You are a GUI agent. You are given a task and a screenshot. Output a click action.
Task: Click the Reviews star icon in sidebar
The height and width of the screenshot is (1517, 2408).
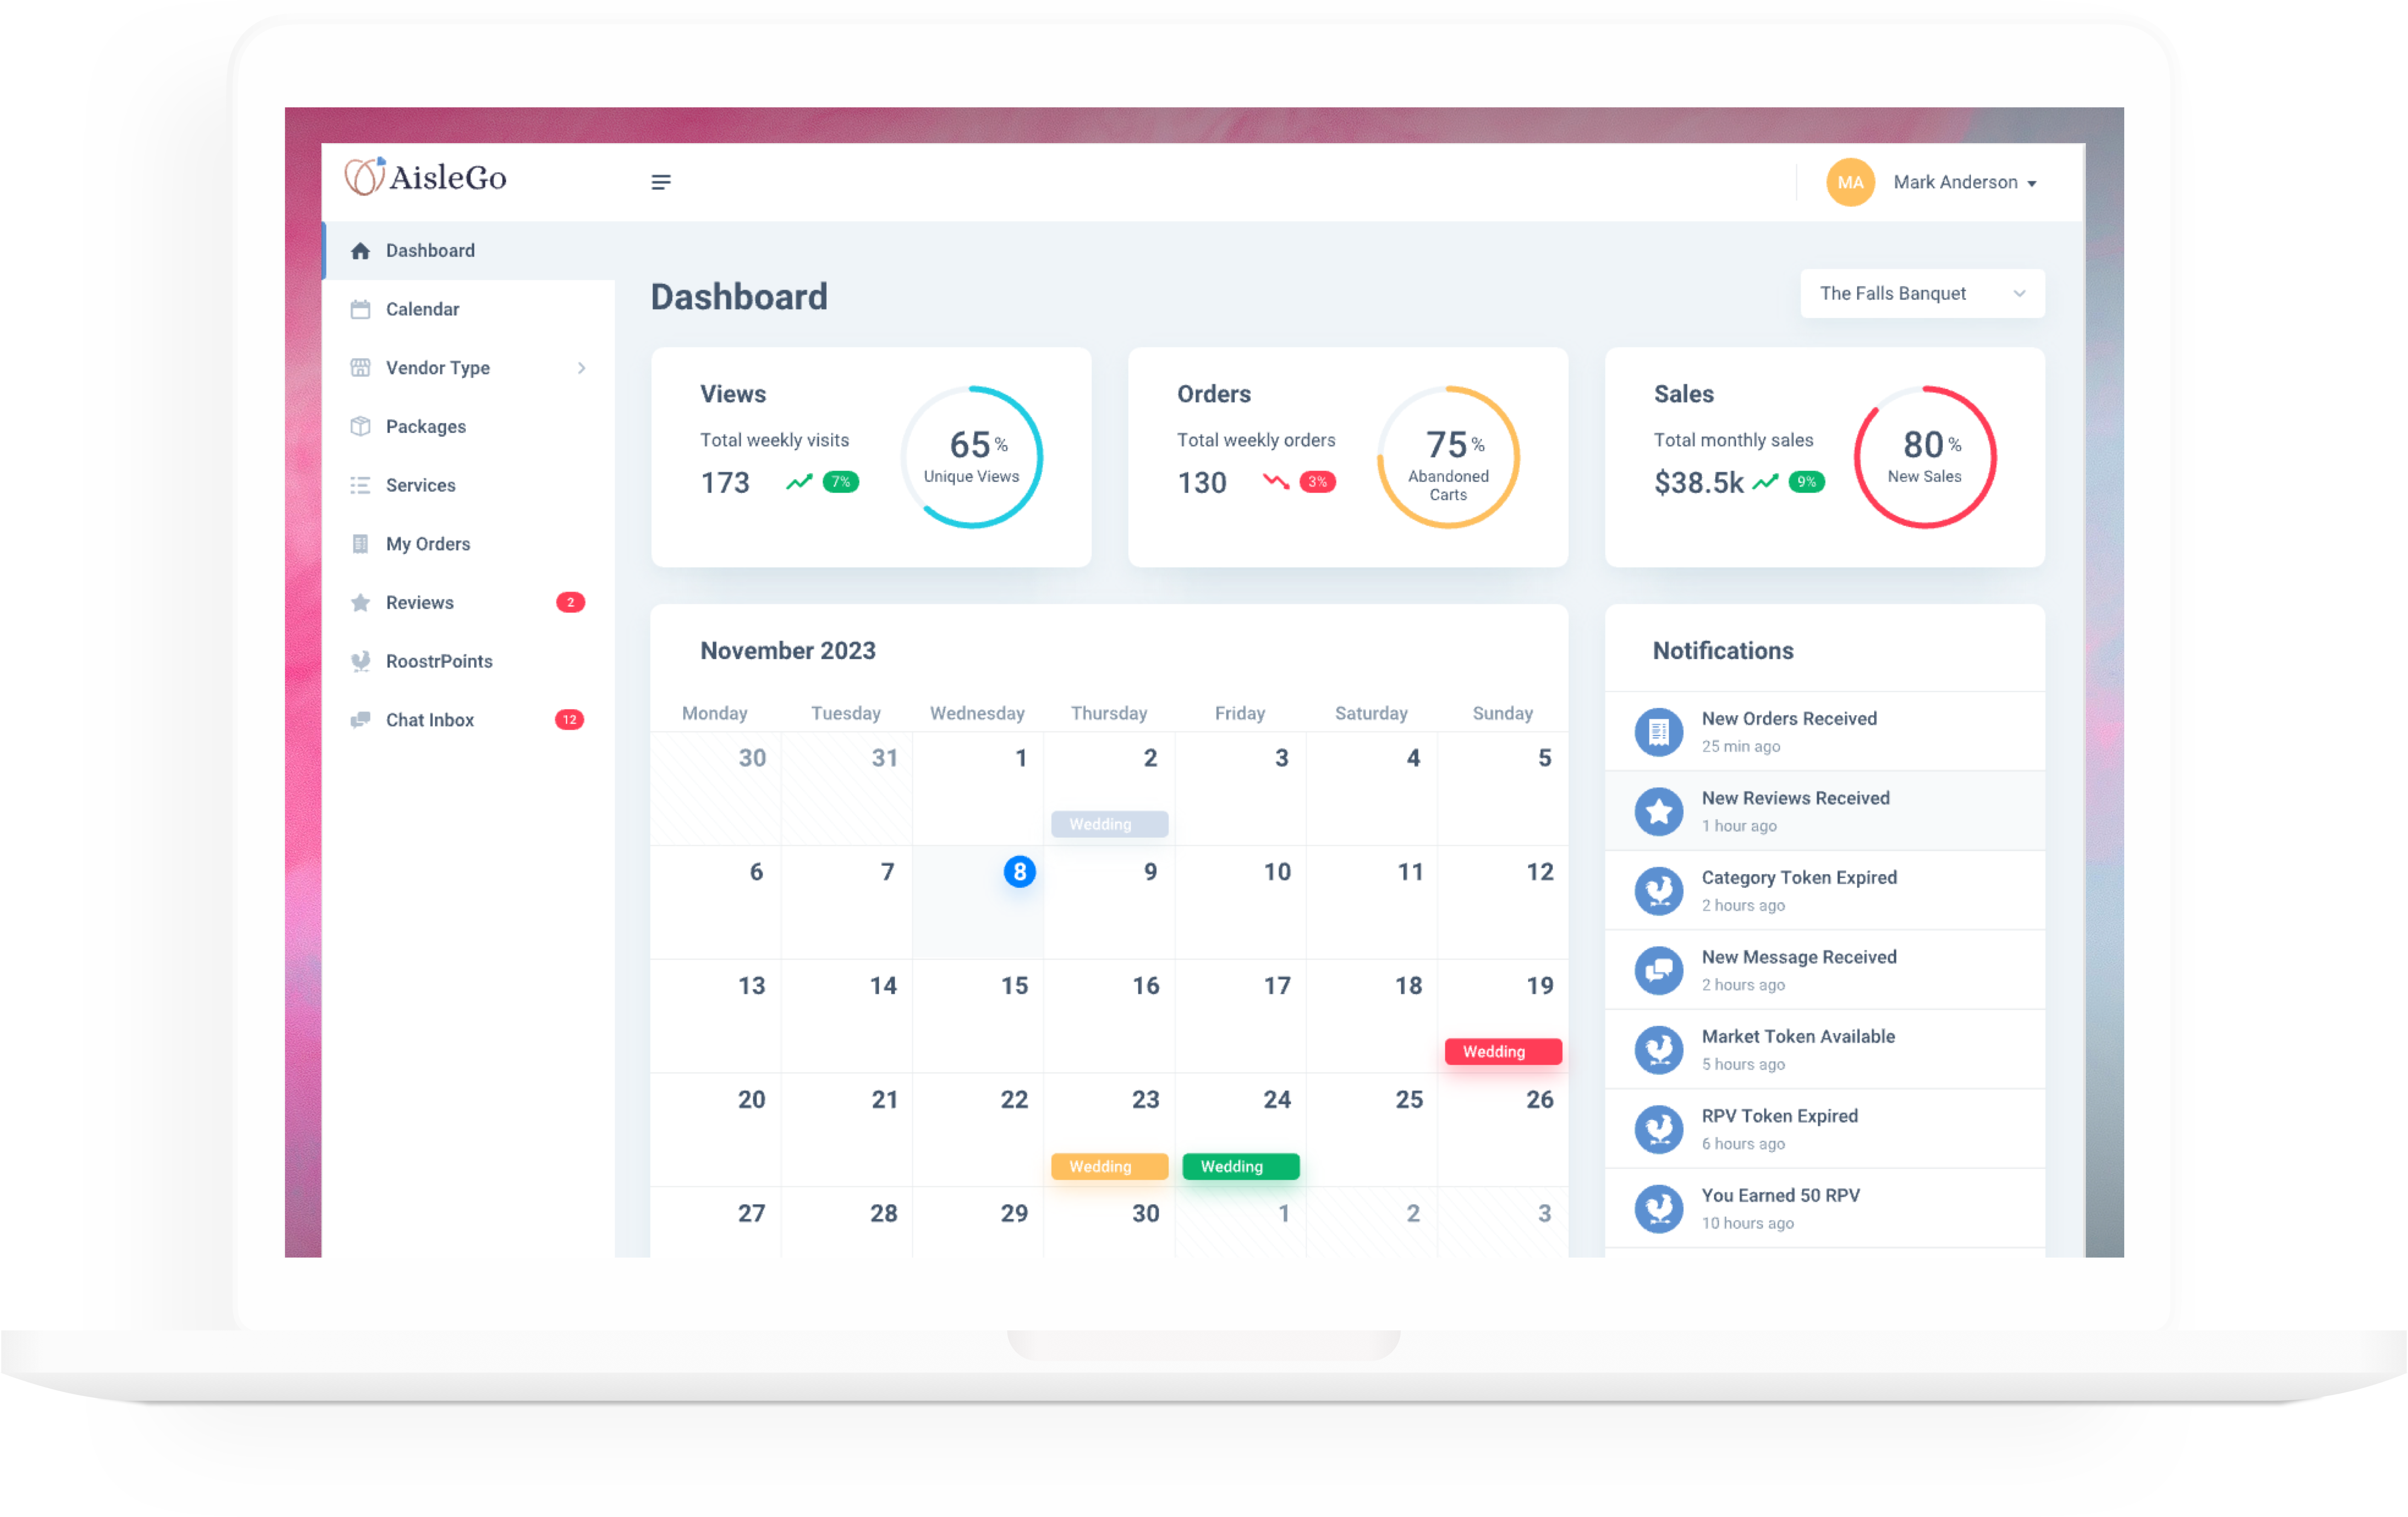point(361,602)
